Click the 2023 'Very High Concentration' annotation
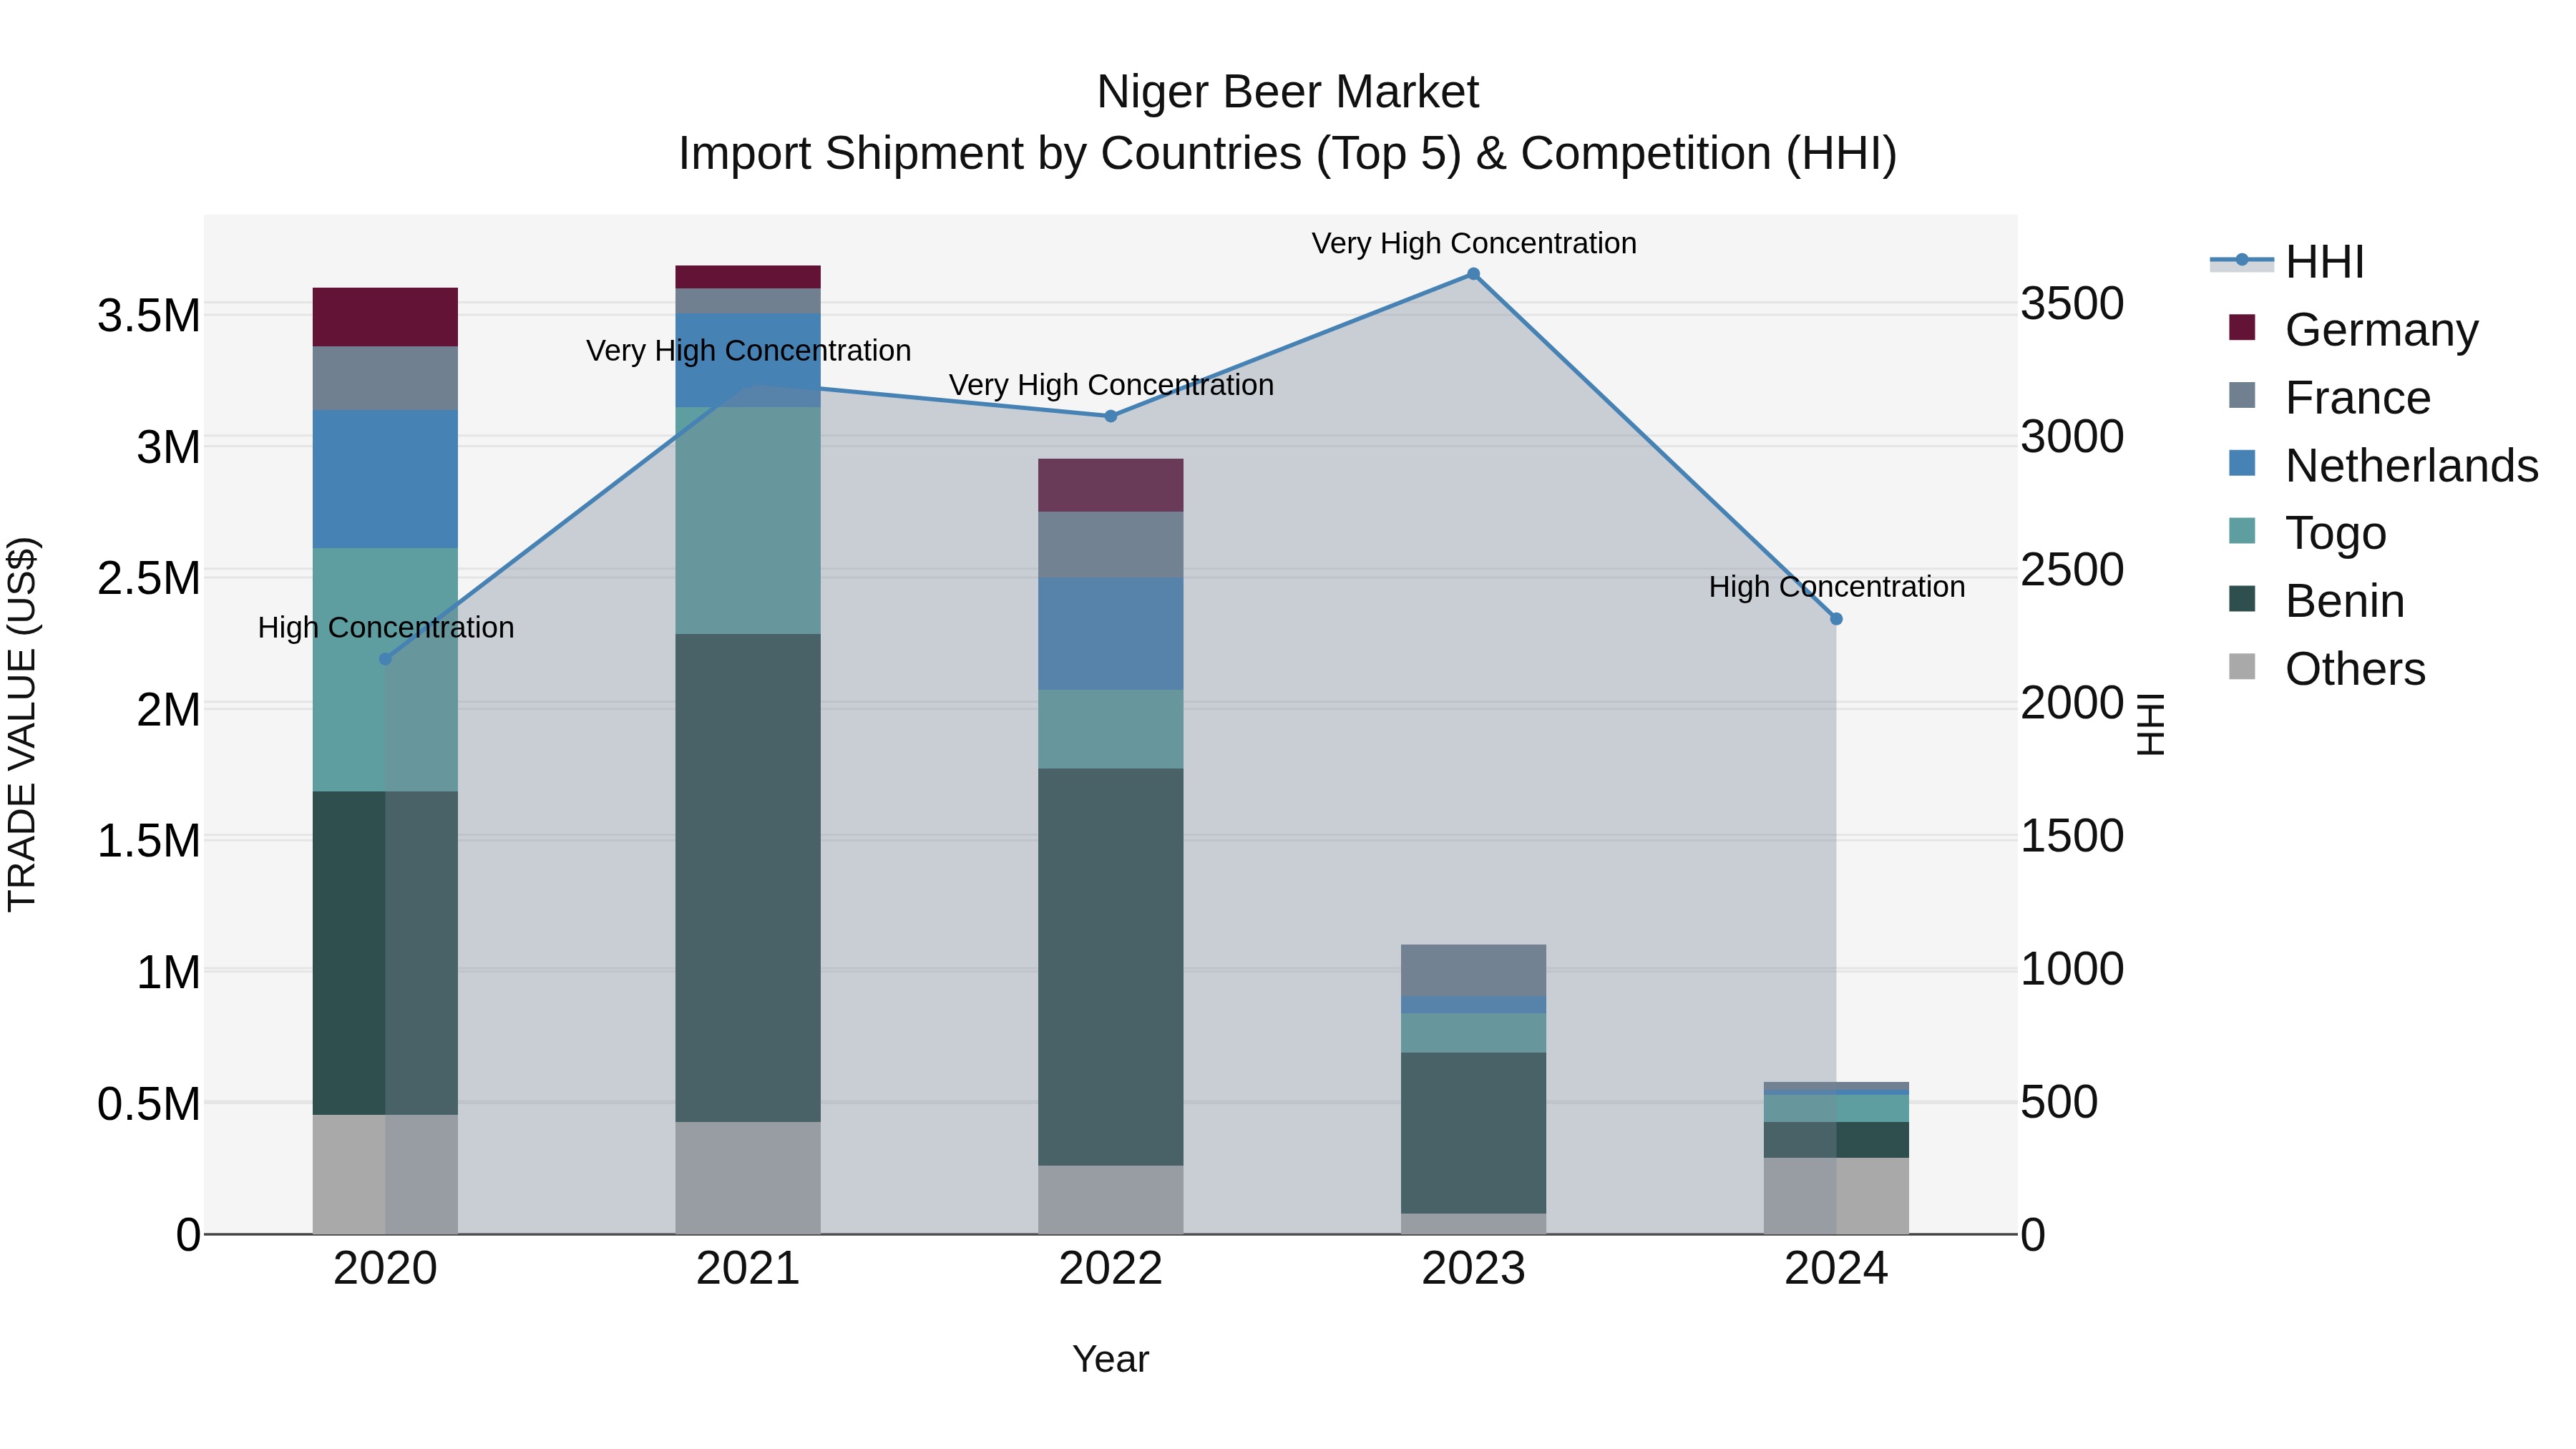This screenshot has width=2576, height=1449. [1474, 243]
